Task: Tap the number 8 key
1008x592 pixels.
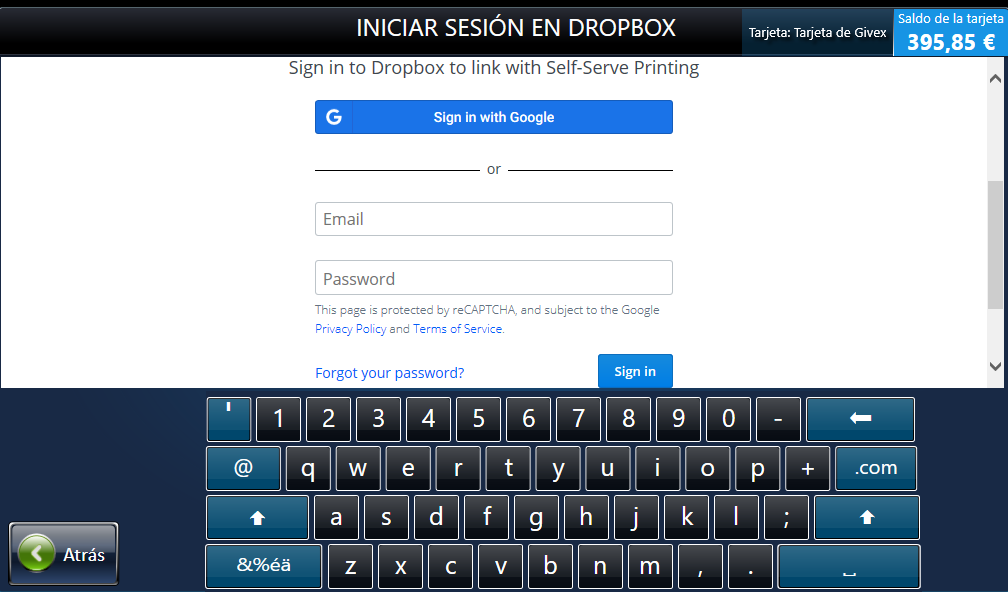Action: coord(629,419)
